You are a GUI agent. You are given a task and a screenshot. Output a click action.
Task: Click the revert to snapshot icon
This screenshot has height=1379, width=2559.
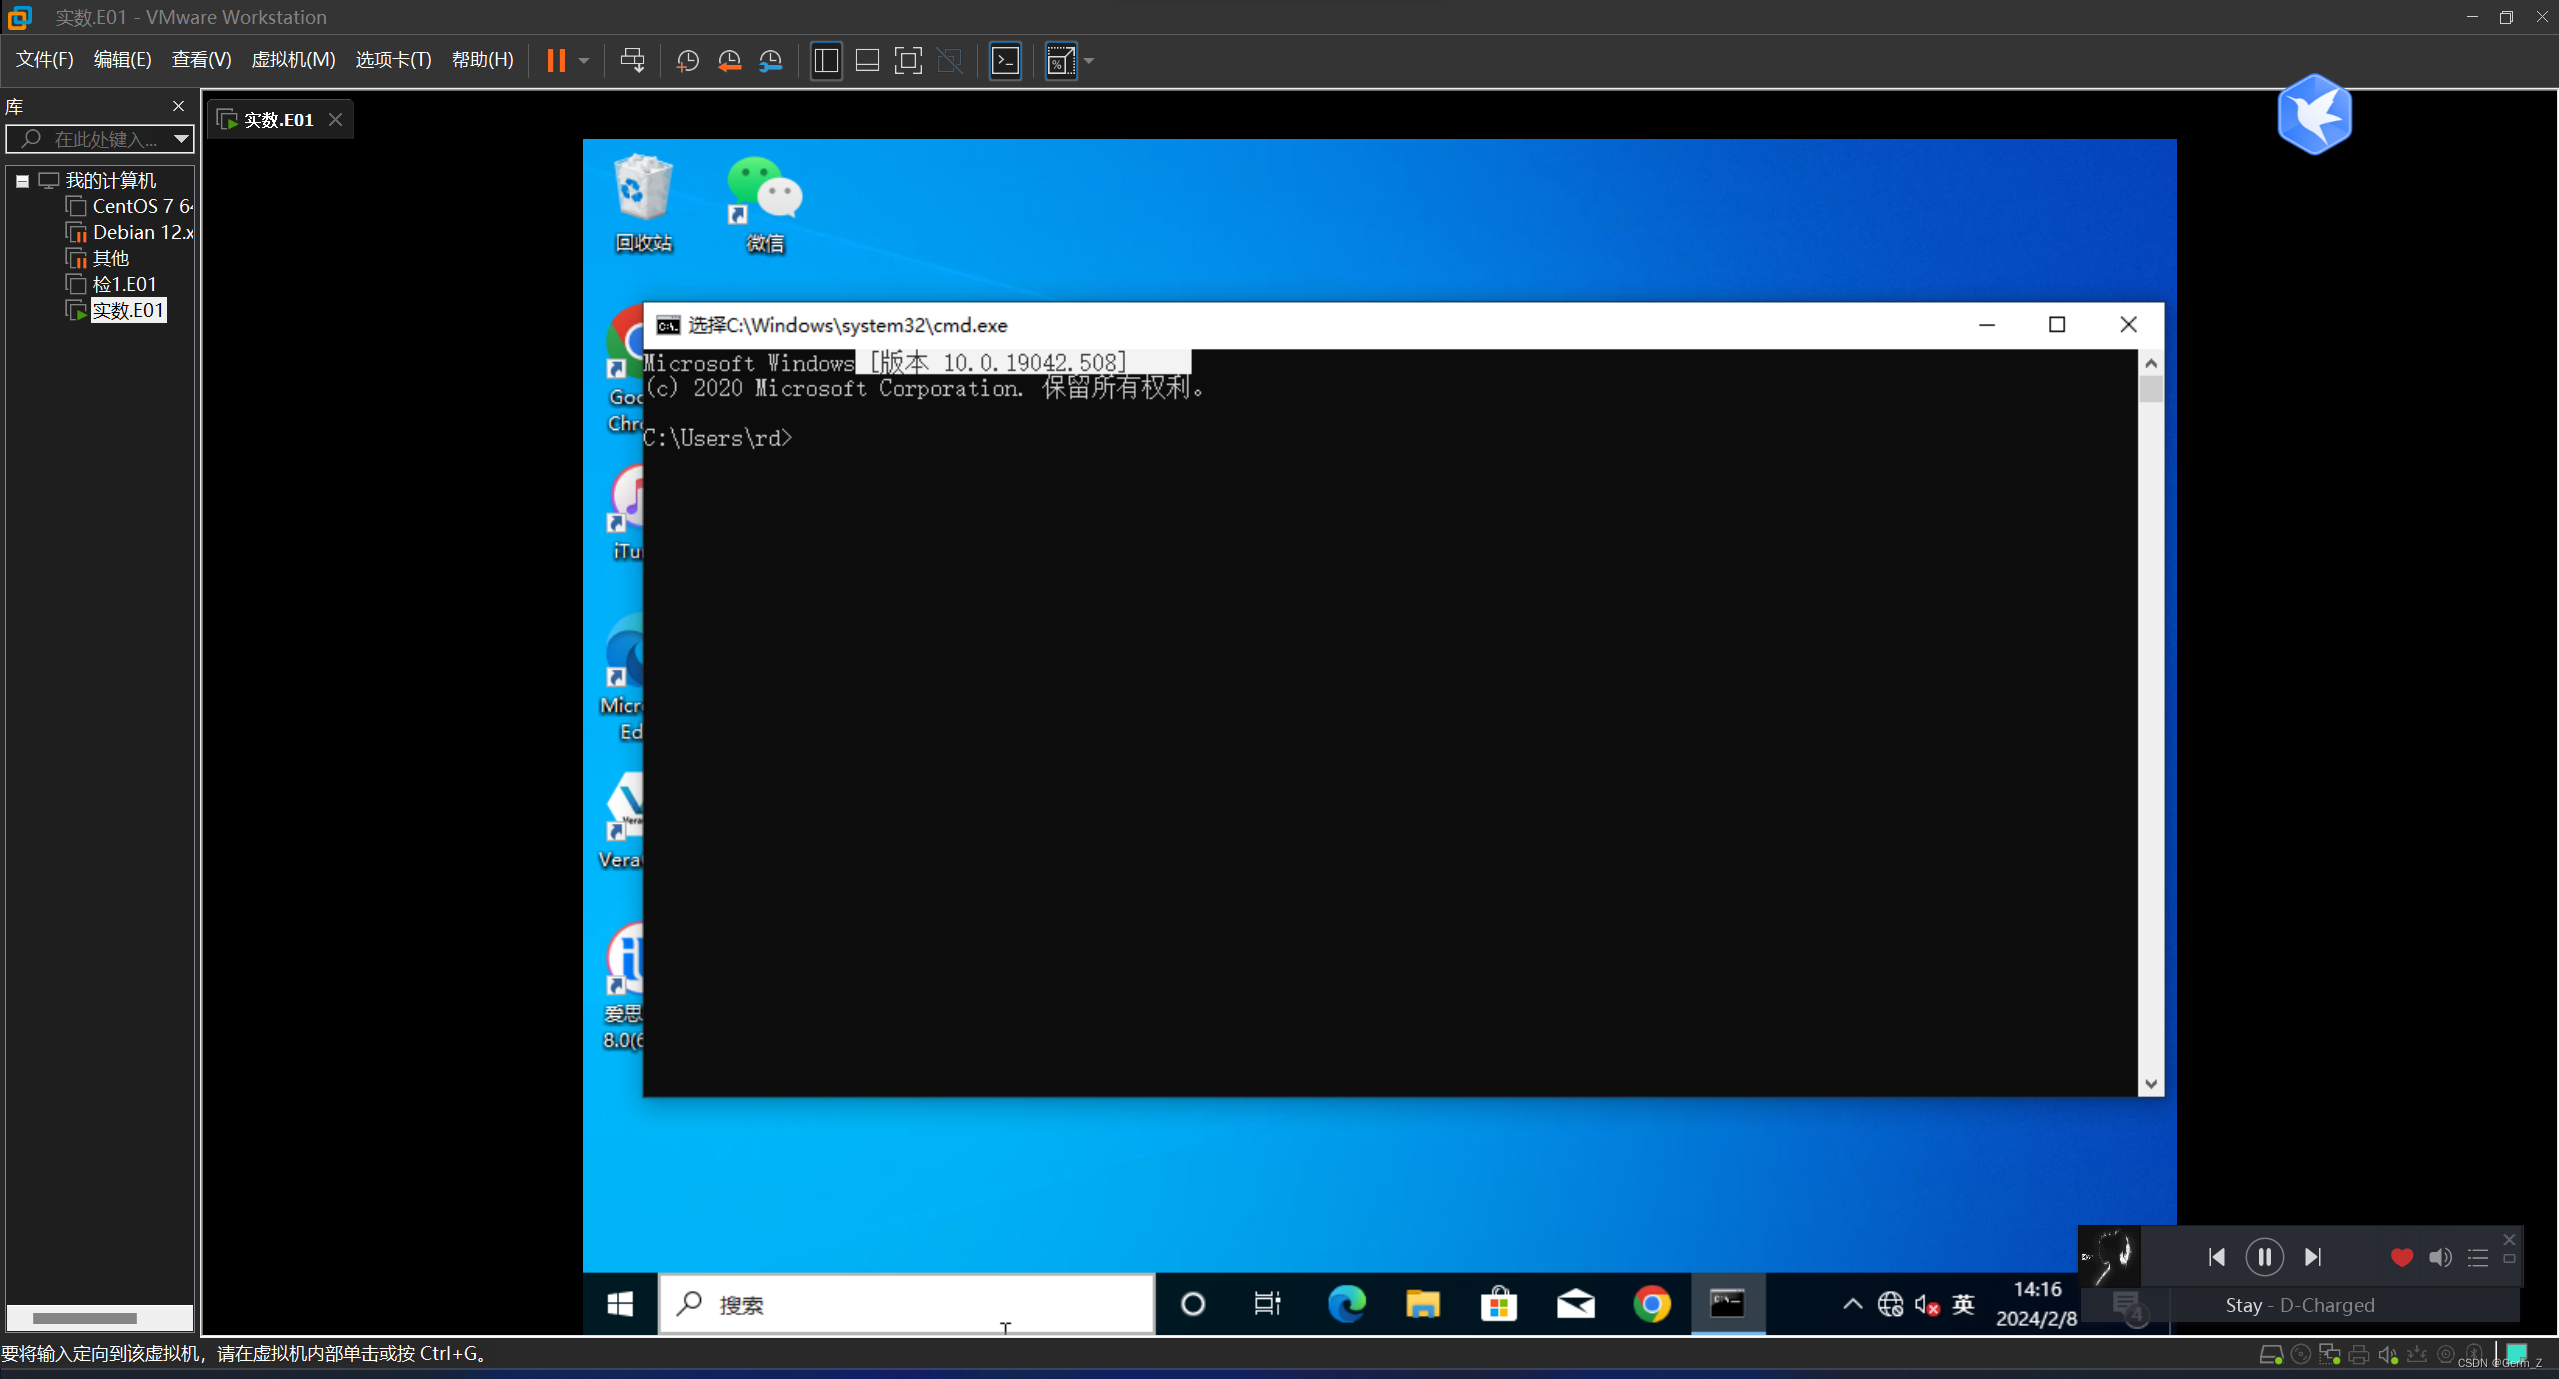tap(729, 61)
